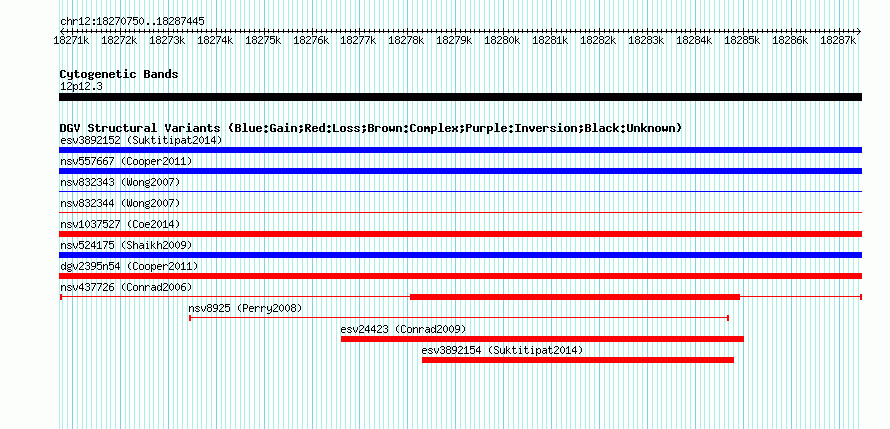Click the DGV Structural Variants track heading
Image resolution: width=890 pixels, height=429 pixels.
click(371, 128)
